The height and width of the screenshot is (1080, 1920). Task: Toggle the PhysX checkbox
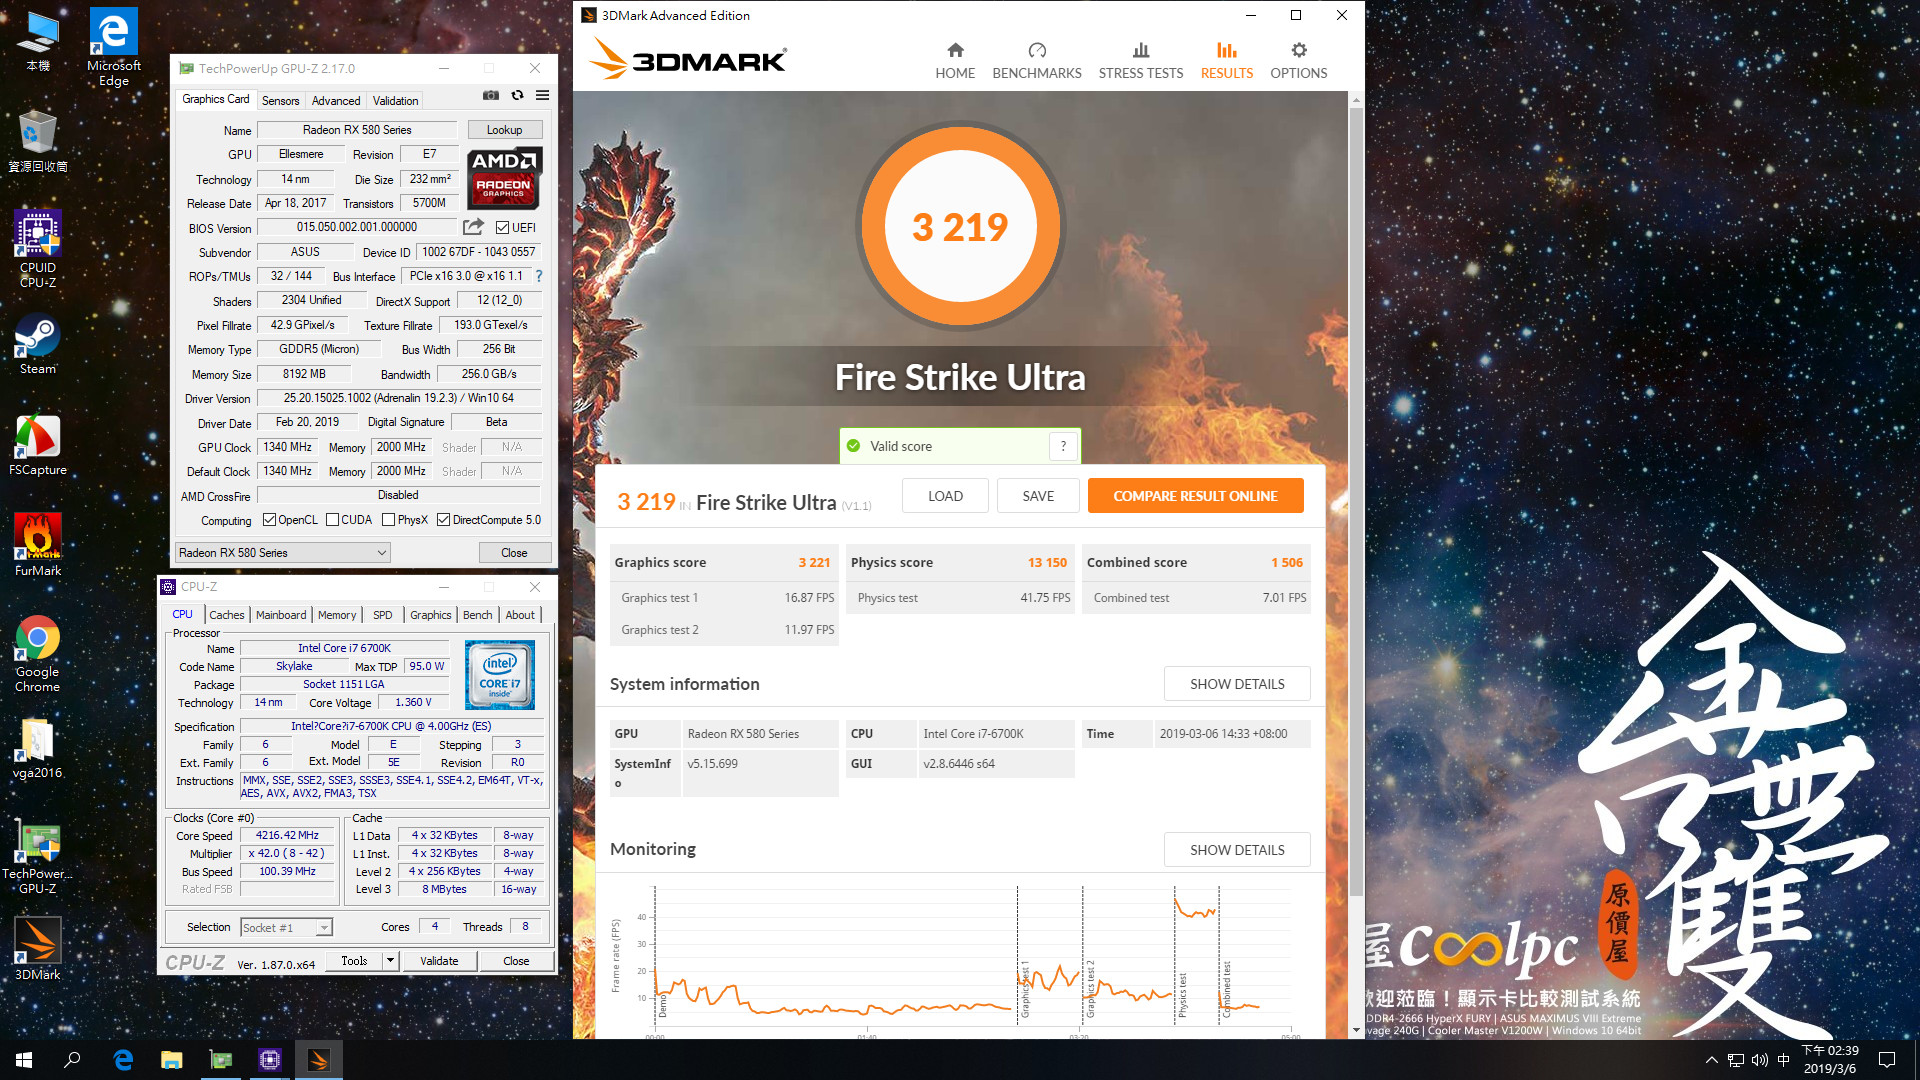click(x=388, y=520)
